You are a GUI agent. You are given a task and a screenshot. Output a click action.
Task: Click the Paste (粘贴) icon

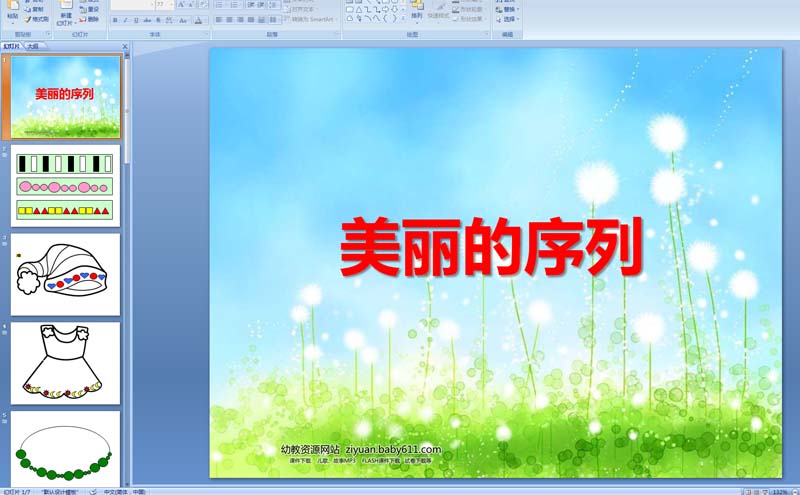point(12,12)
